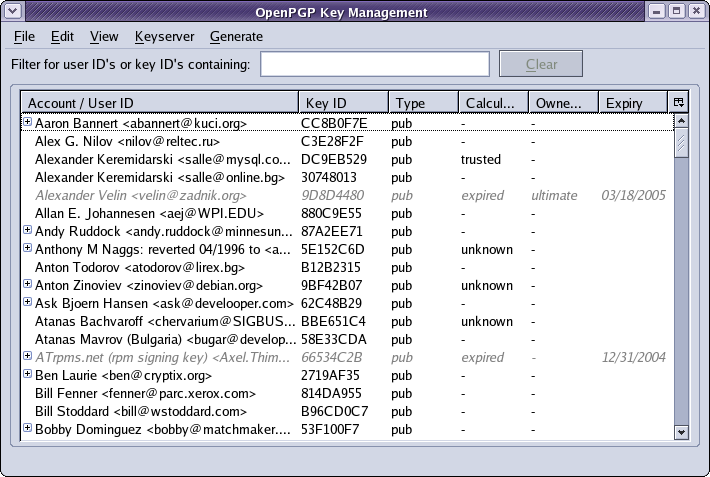
Task: Click key ID CC8B0F7E
Action: (334, 124)
